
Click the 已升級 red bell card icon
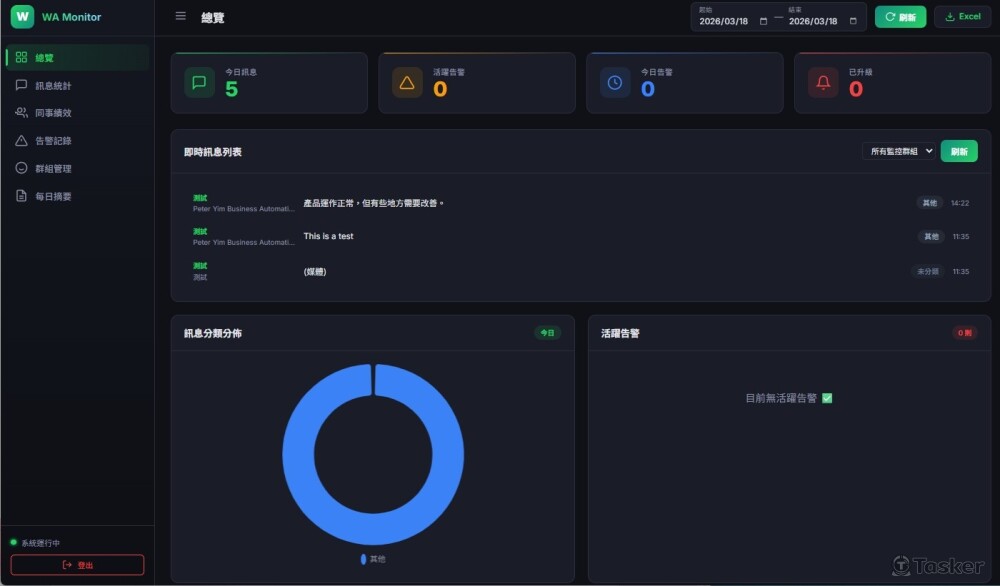(x=823, y=83)
